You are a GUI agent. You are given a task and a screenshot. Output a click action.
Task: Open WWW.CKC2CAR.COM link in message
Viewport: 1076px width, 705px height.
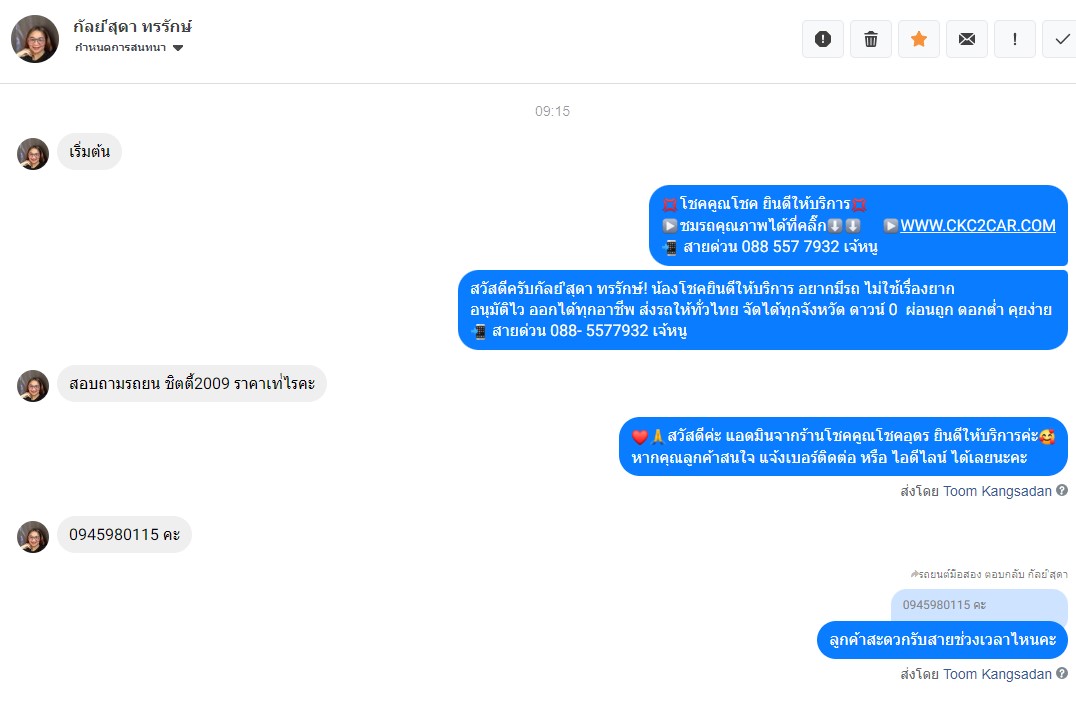click(x=977, y=225)
